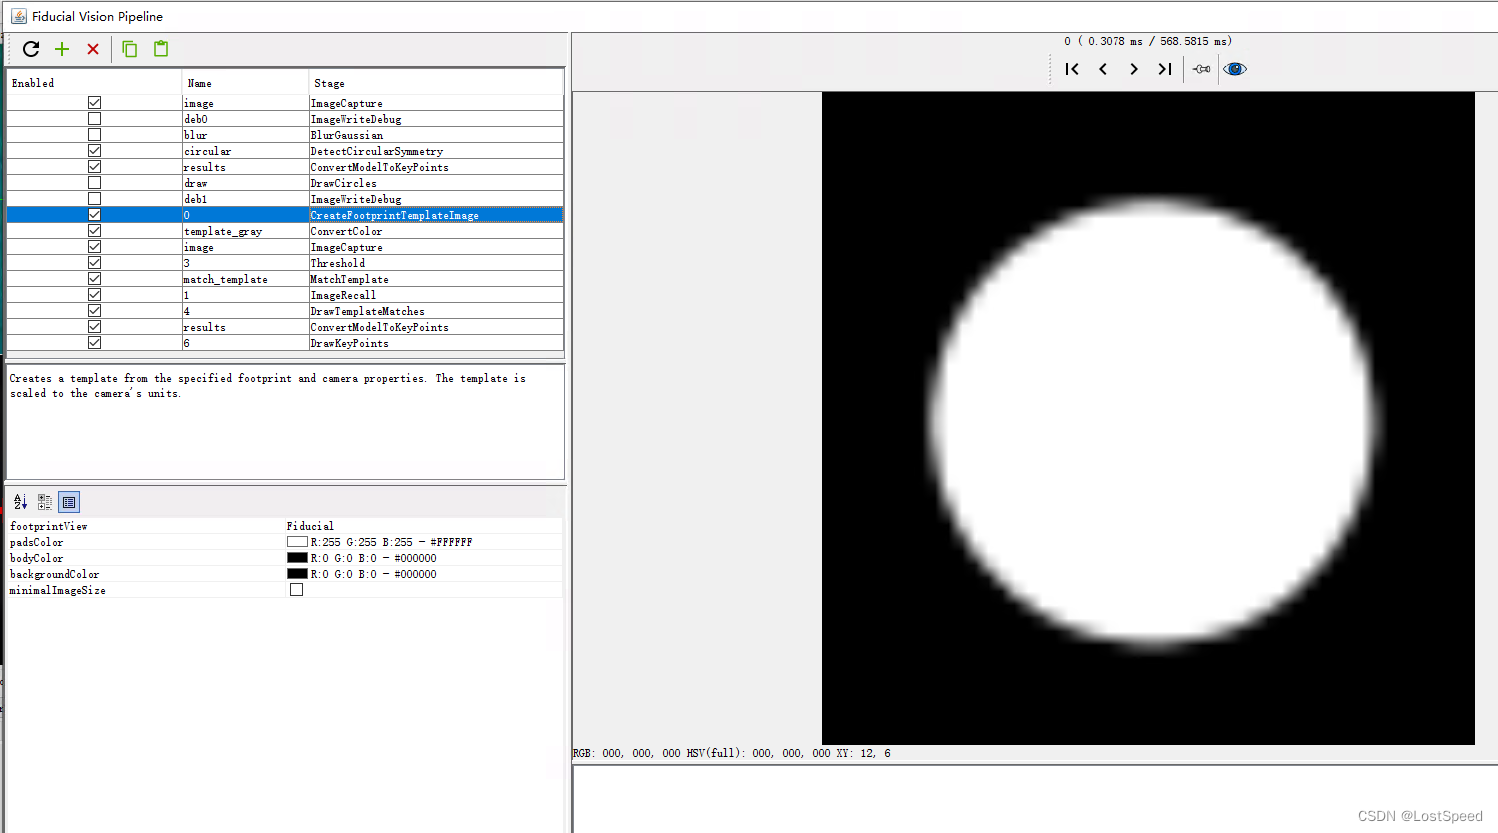Click the refresh pipeline icon
This screenshot has width=1498, height=833.
click(x=31, y=49)
